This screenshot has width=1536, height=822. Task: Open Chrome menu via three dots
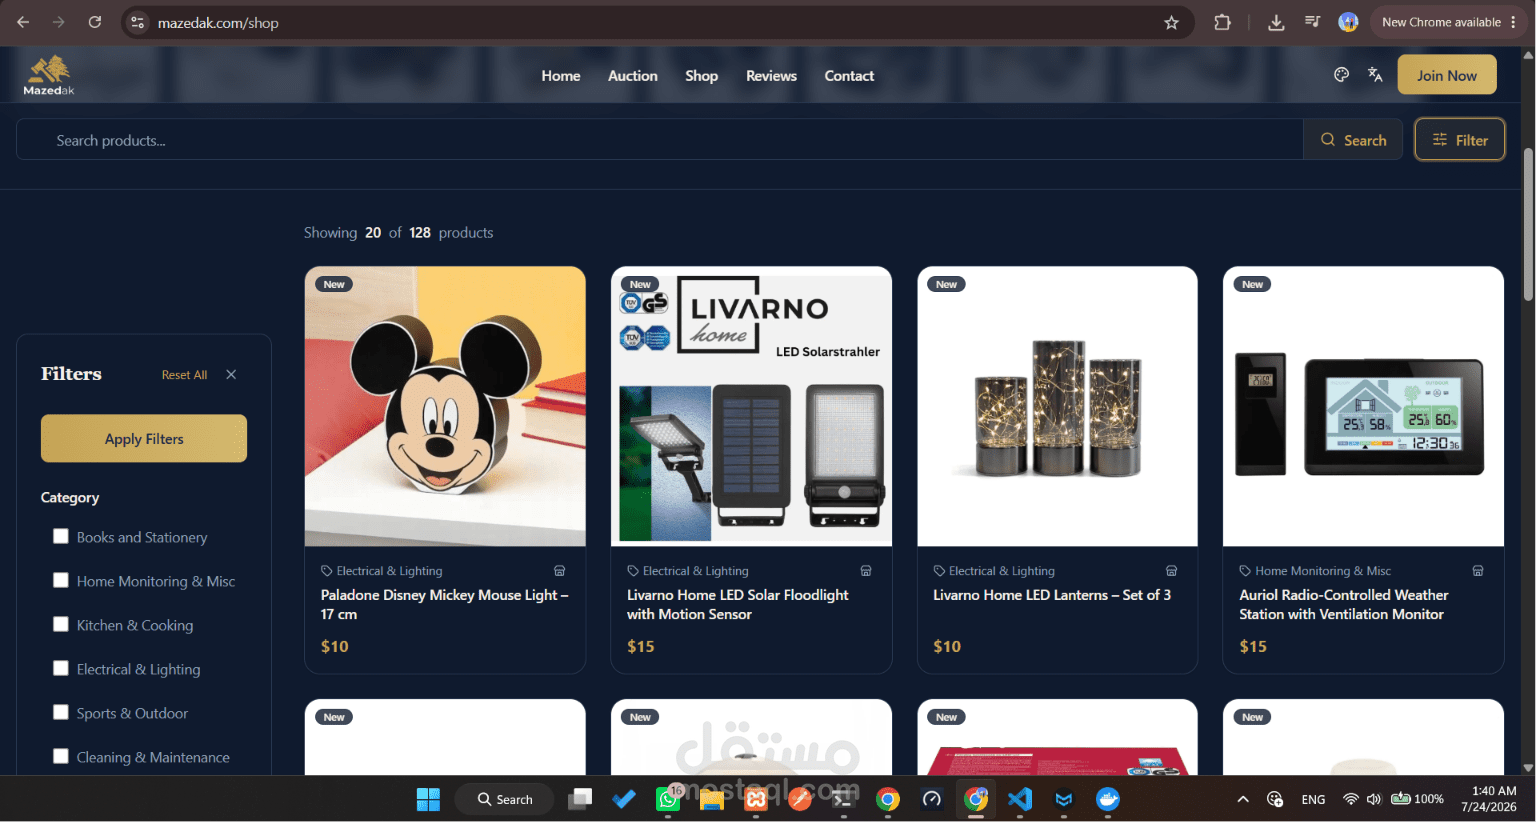[x=1514, y=22]
